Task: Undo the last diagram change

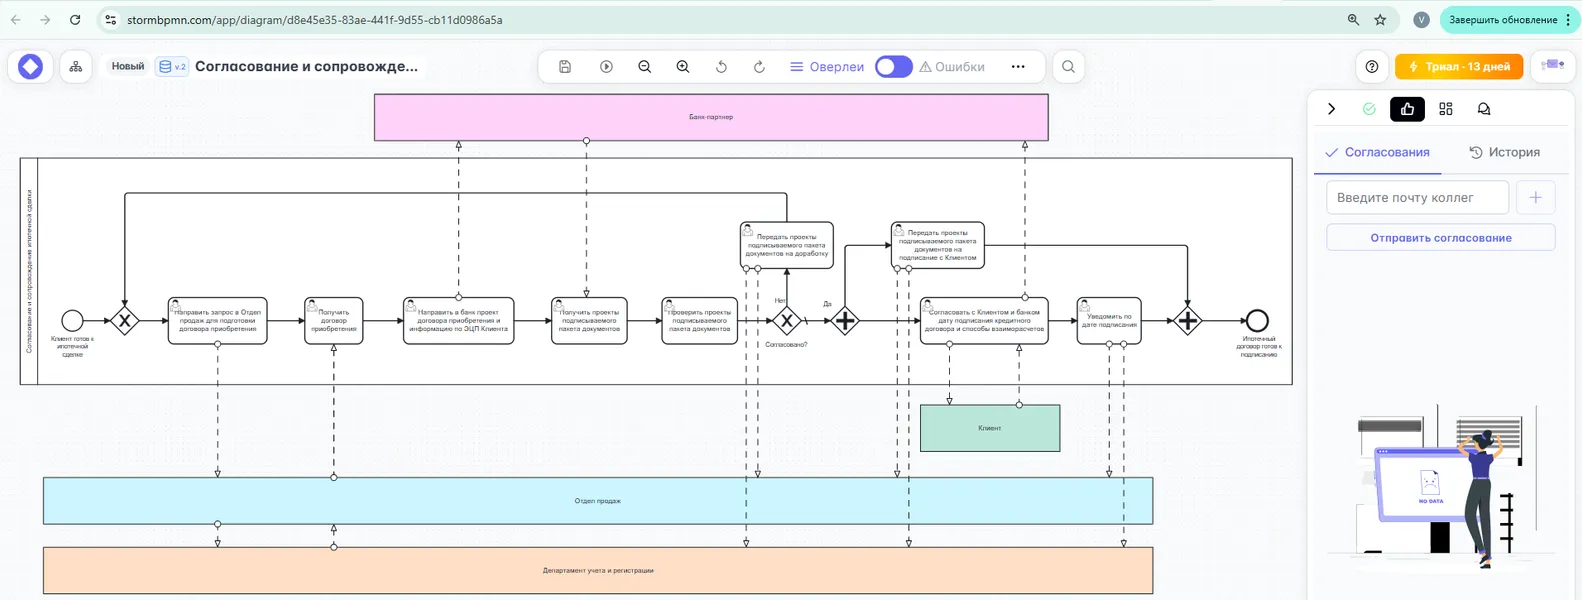Action: point(721,67)
